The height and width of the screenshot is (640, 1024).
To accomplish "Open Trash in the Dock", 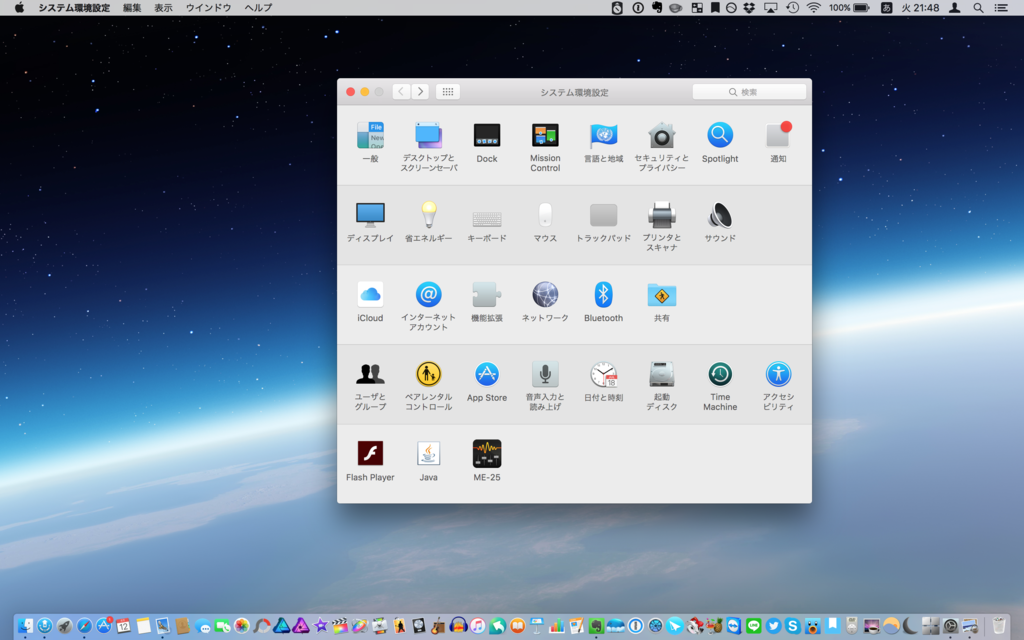I will coord(999,626).
